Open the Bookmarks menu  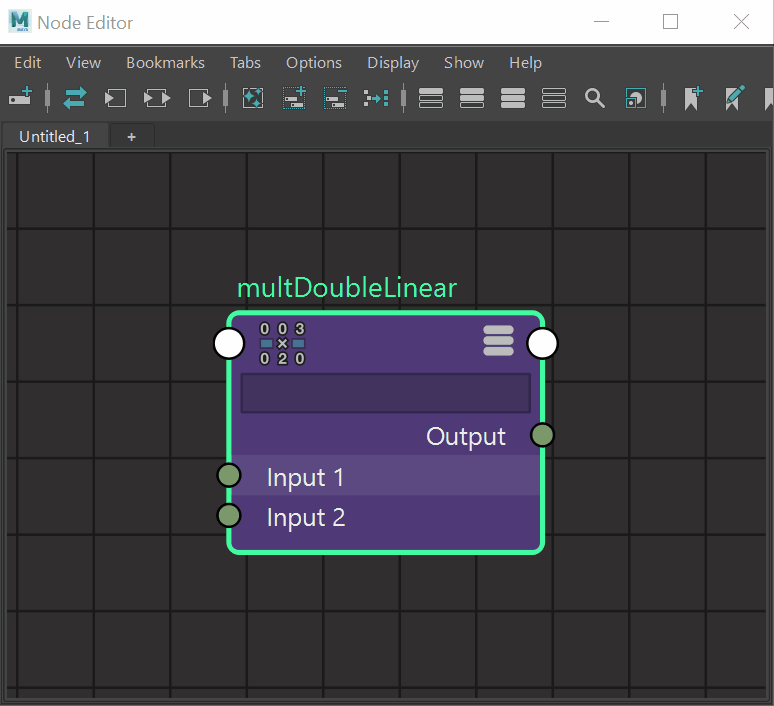[x=165, y=62]
